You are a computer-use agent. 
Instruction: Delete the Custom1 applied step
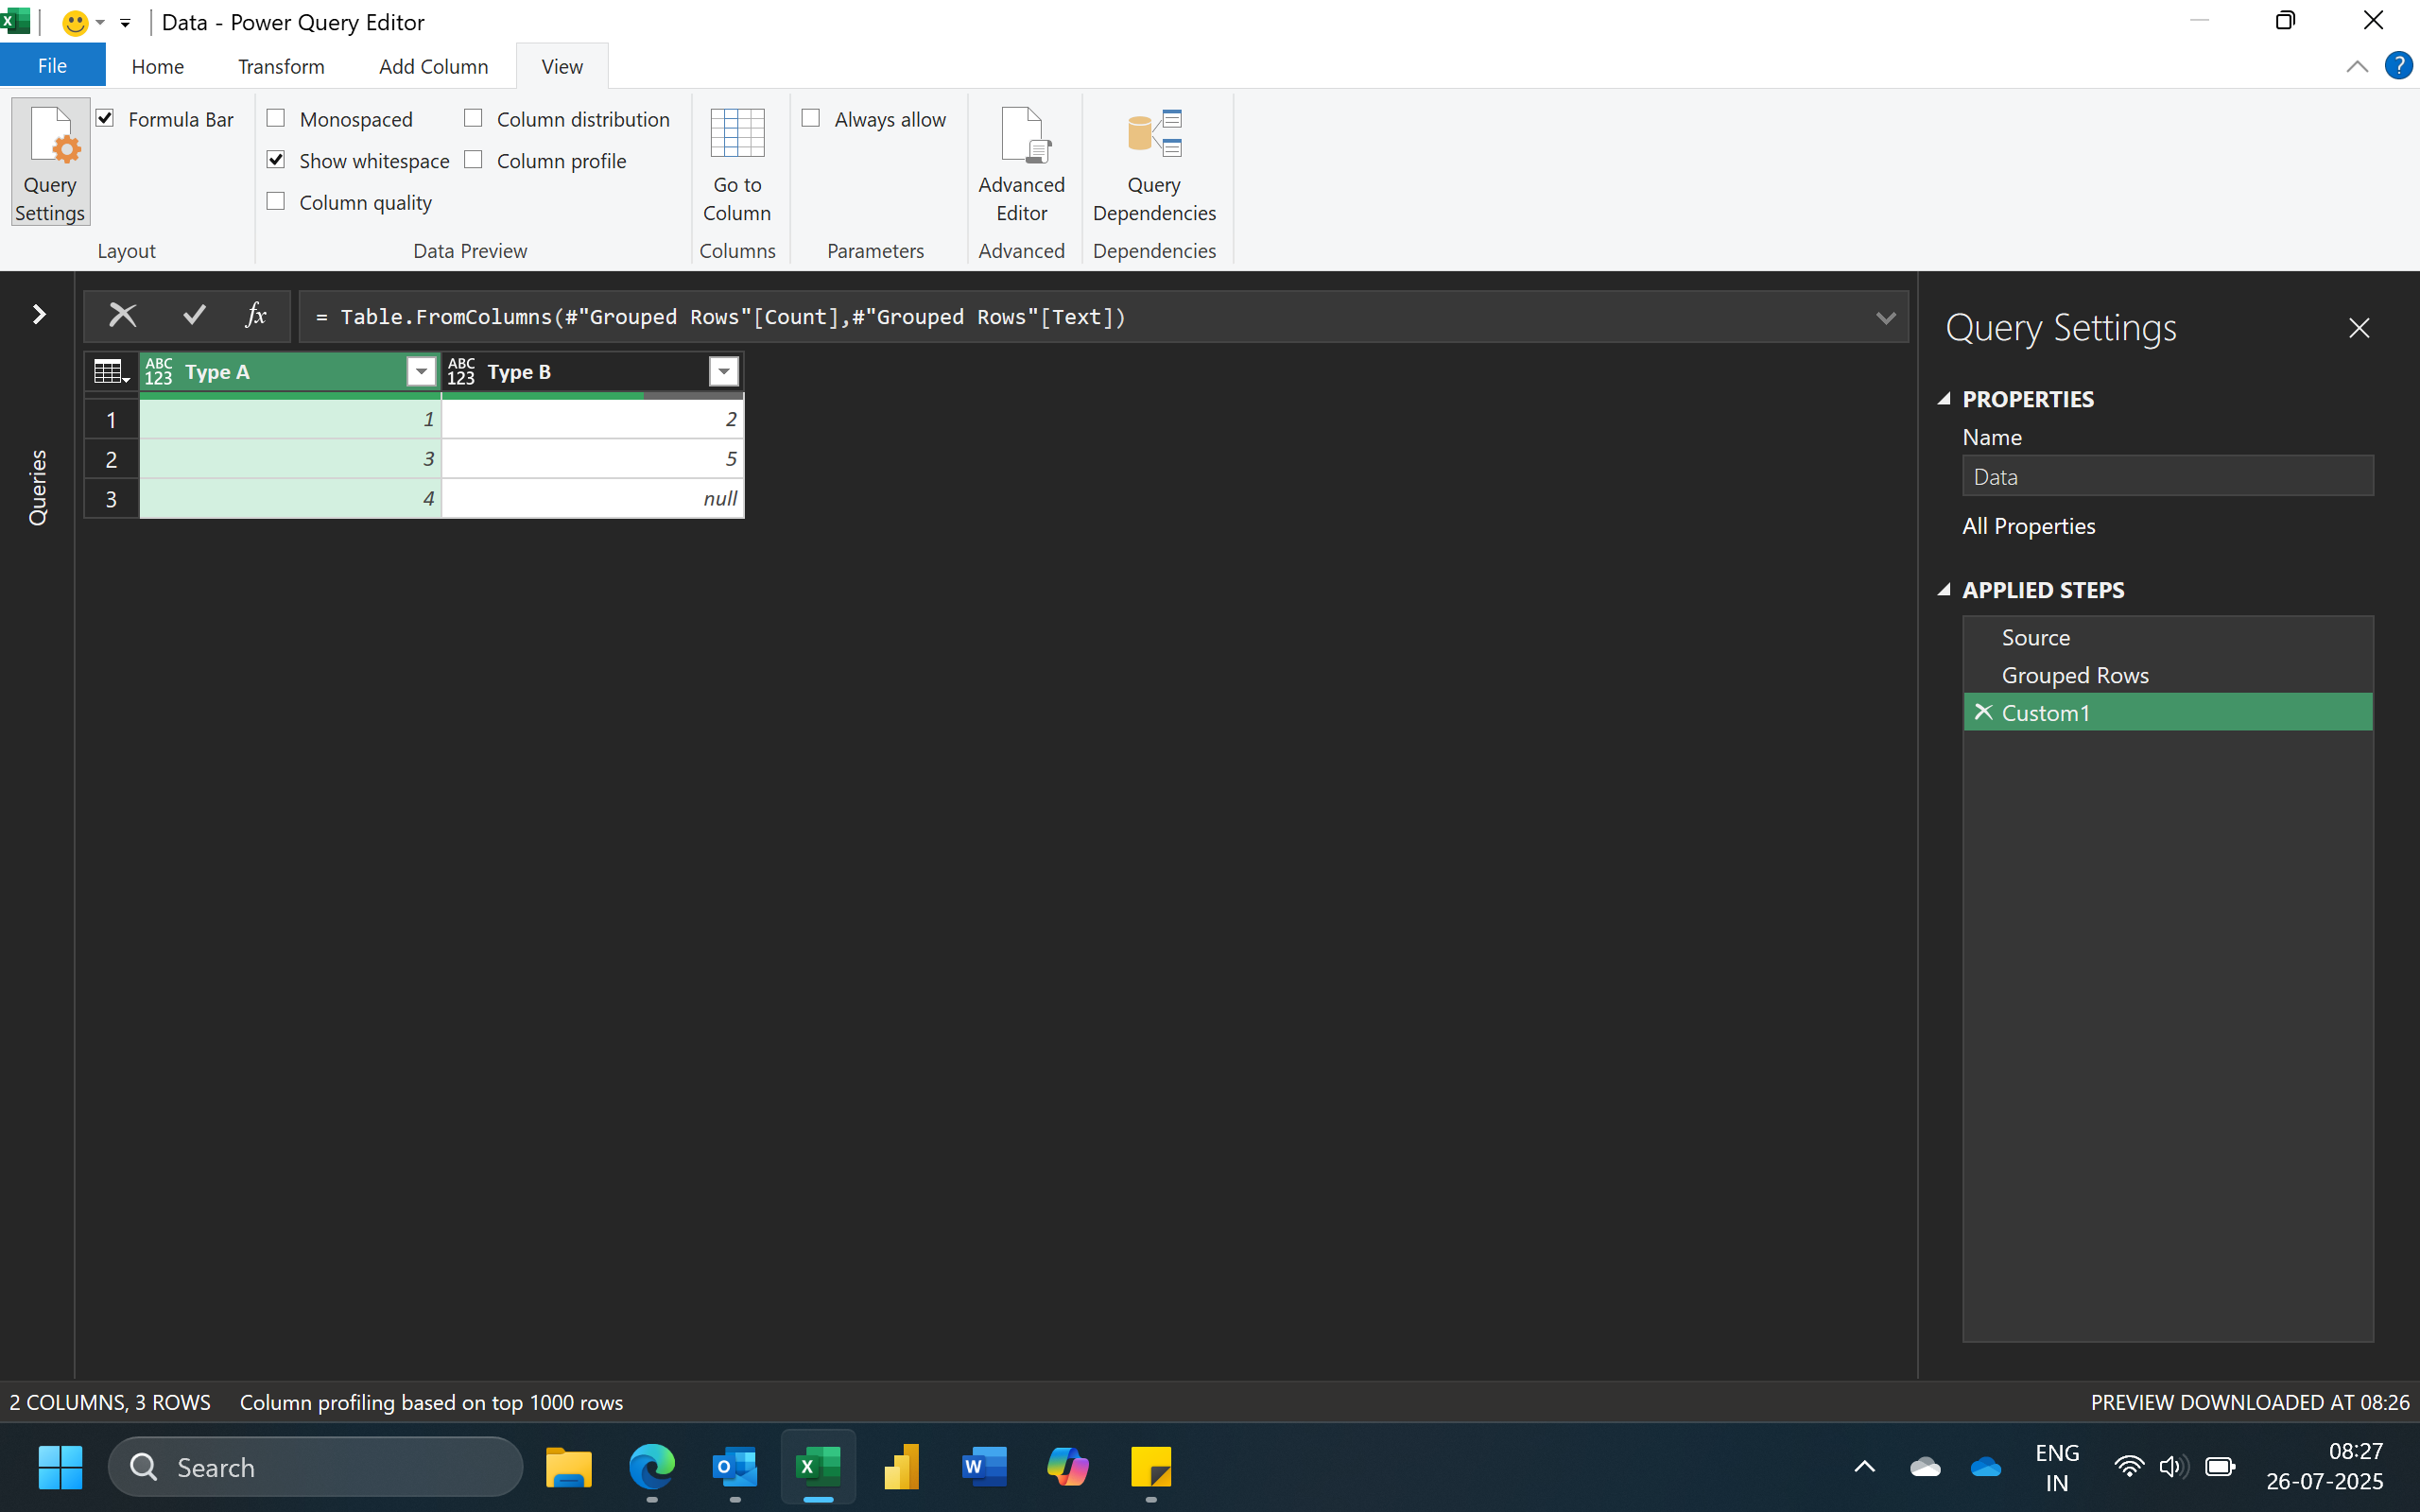[1984, 712]
